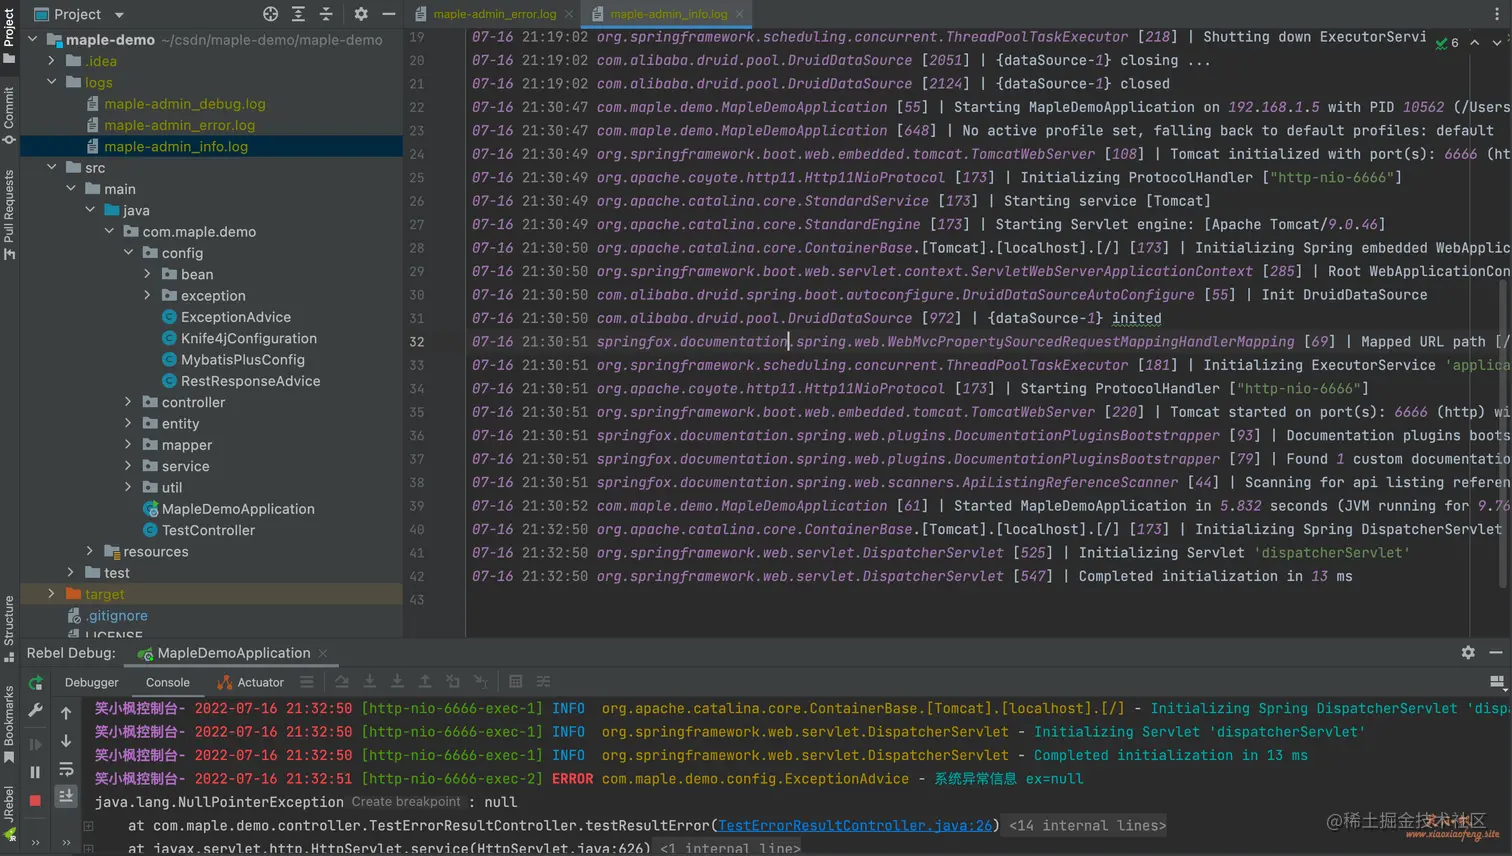This screenshot has width=1512, height=856.
Task: Click the Run to Cursor icon
Action: (x=481, y=682)
